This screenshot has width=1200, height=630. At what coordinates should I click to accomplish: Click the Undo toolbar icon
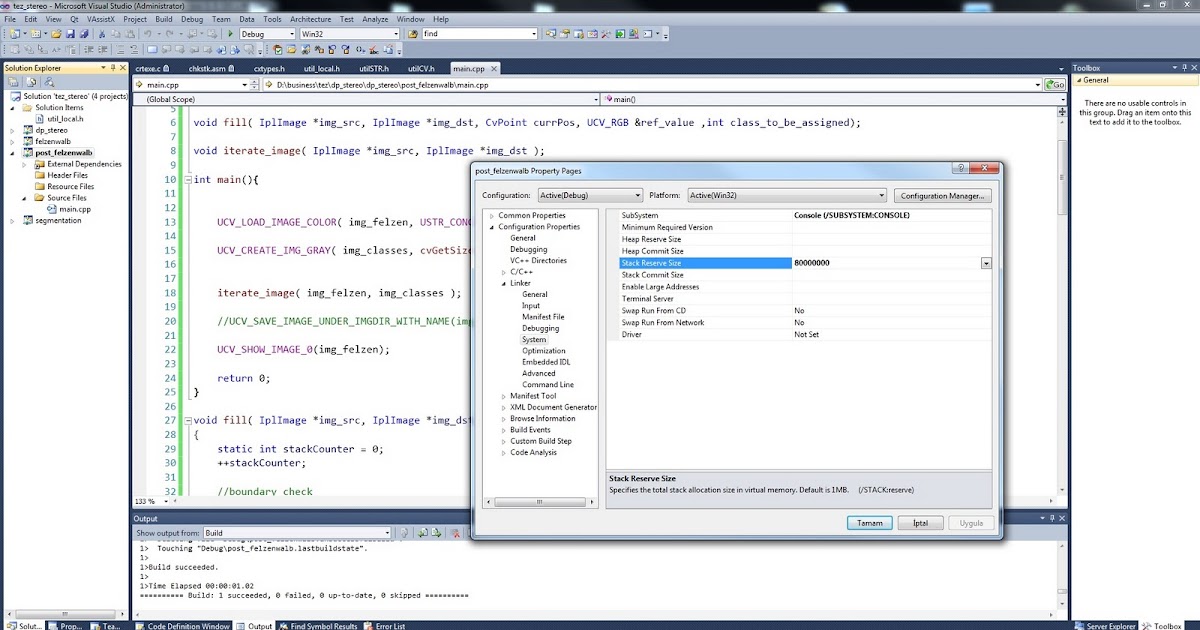(x=147, y=34)
